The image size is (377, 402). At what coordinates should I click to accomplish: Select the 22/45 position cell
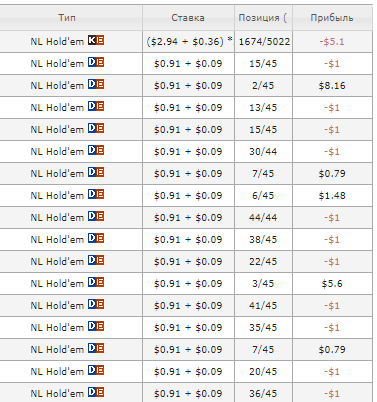pyautogui.click(x=264, y=262)
